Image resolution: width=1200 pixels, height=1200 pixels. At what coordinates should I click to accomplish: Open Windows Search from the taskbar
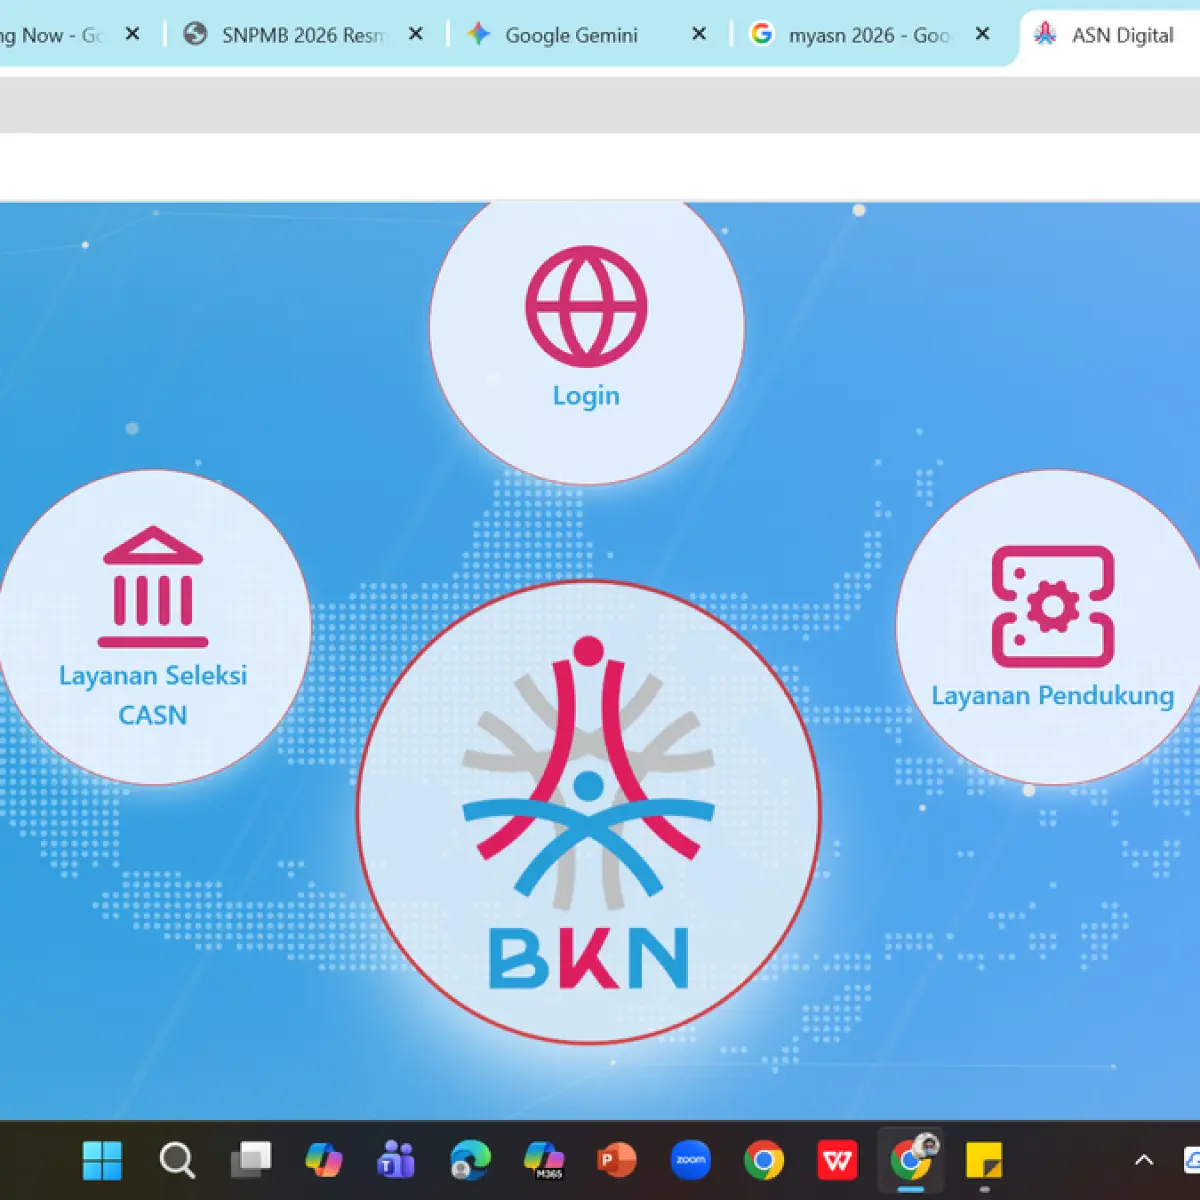tap(177, 1160)
